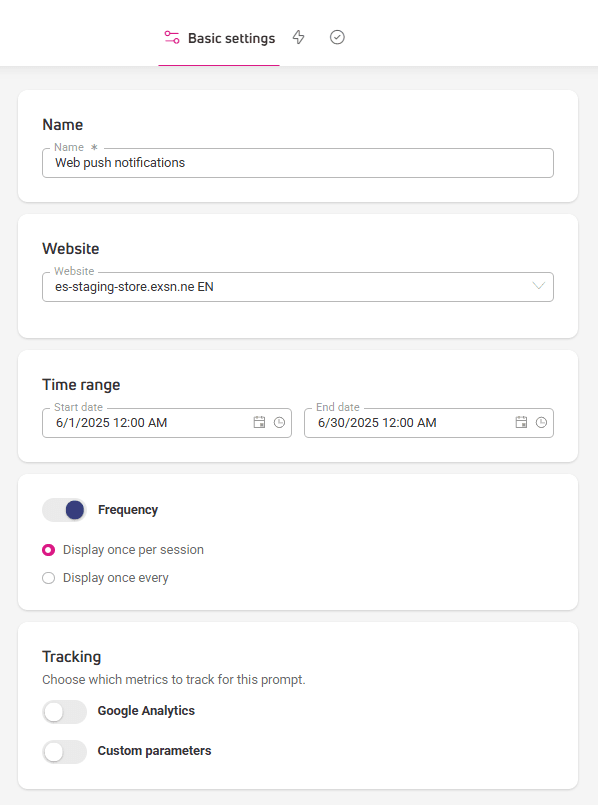Open the Start date clock time picker
The width and height of the screenshot is (598, 805).
coord(279,423)
